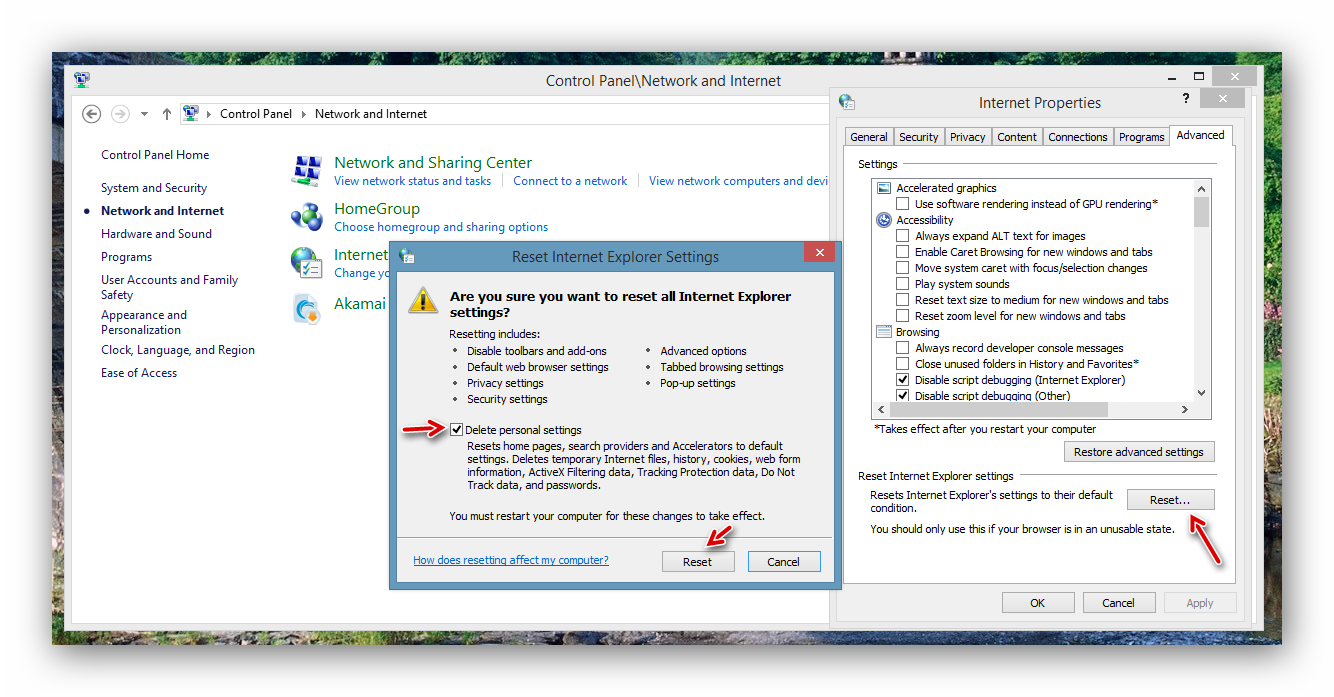Click Reset in the confirmation dialog
Image resolution: width=1334 pixels, height=697 pixels.
[x=698, y=562]
